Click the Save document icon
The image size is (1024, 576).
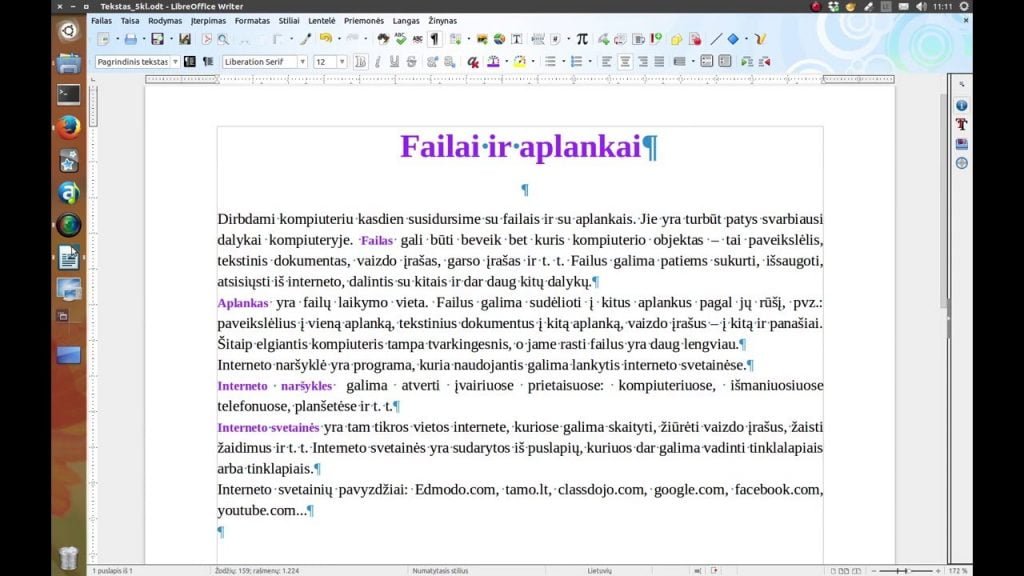tap(157, 39)
